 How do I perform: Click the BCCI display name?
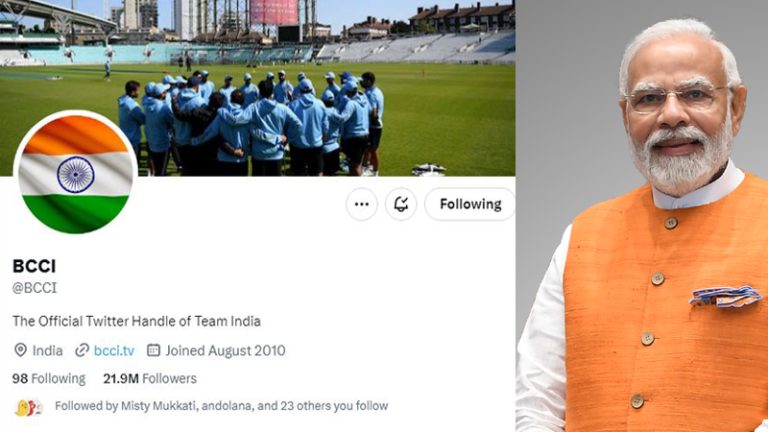click(34, 266)
